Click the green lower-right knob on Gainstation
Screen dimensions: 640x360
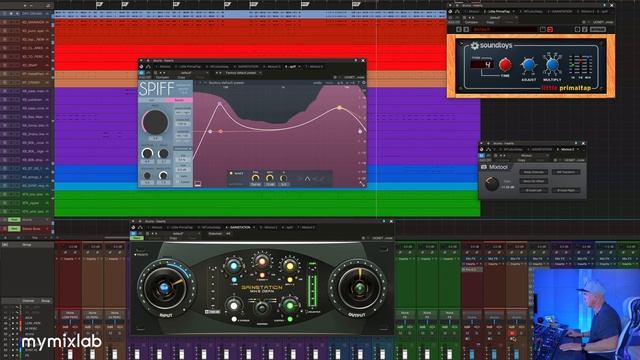(290, 305)
